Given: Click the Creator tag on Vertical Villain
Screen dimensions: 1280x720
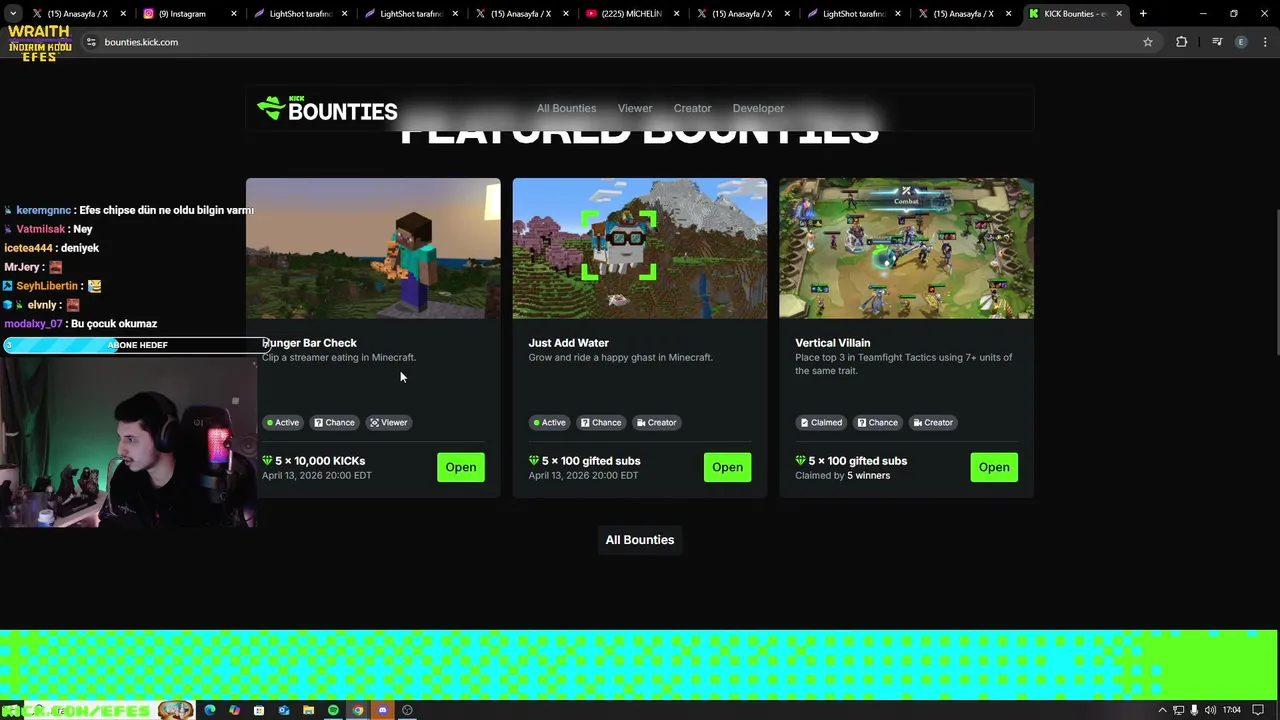Looking at the screenshot, I should 933,422.
